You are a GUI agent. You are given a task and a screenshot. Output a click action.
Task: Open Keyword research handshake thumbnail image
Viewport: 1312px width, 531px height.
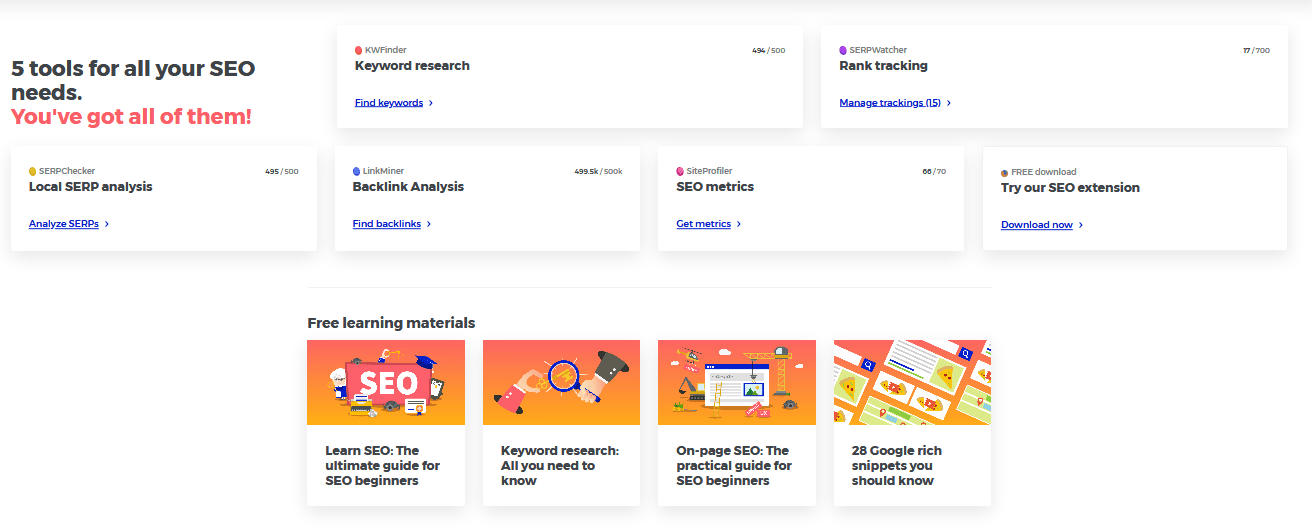pos(561,382)
